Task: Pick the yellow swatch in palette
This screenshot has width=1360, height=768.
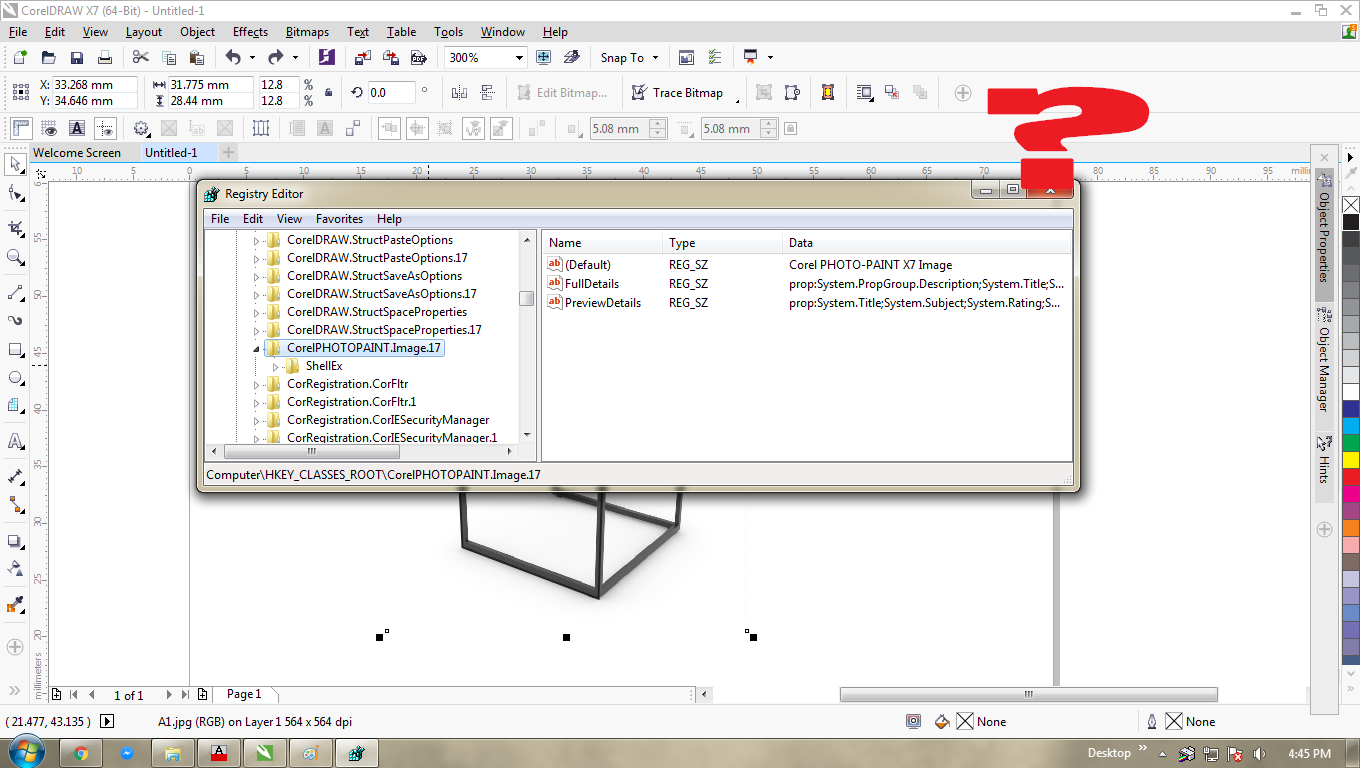Action: click(x=1351, y=460)
